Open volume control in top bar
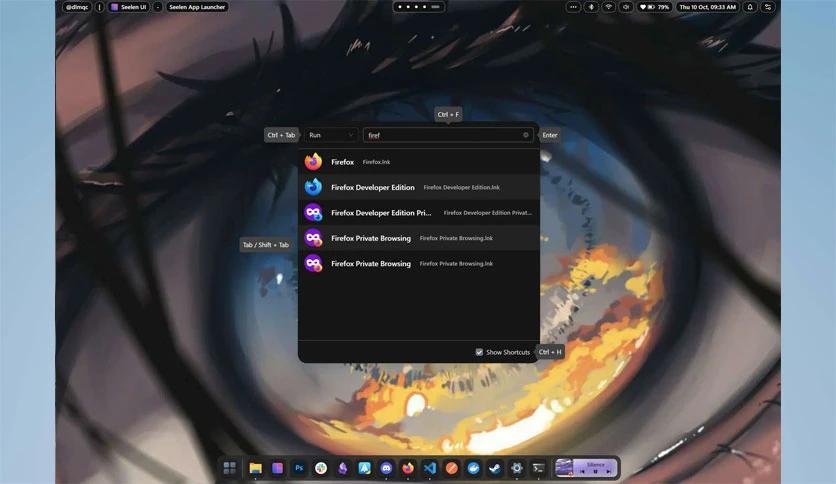Screen dimensions: 836x484 626,7
